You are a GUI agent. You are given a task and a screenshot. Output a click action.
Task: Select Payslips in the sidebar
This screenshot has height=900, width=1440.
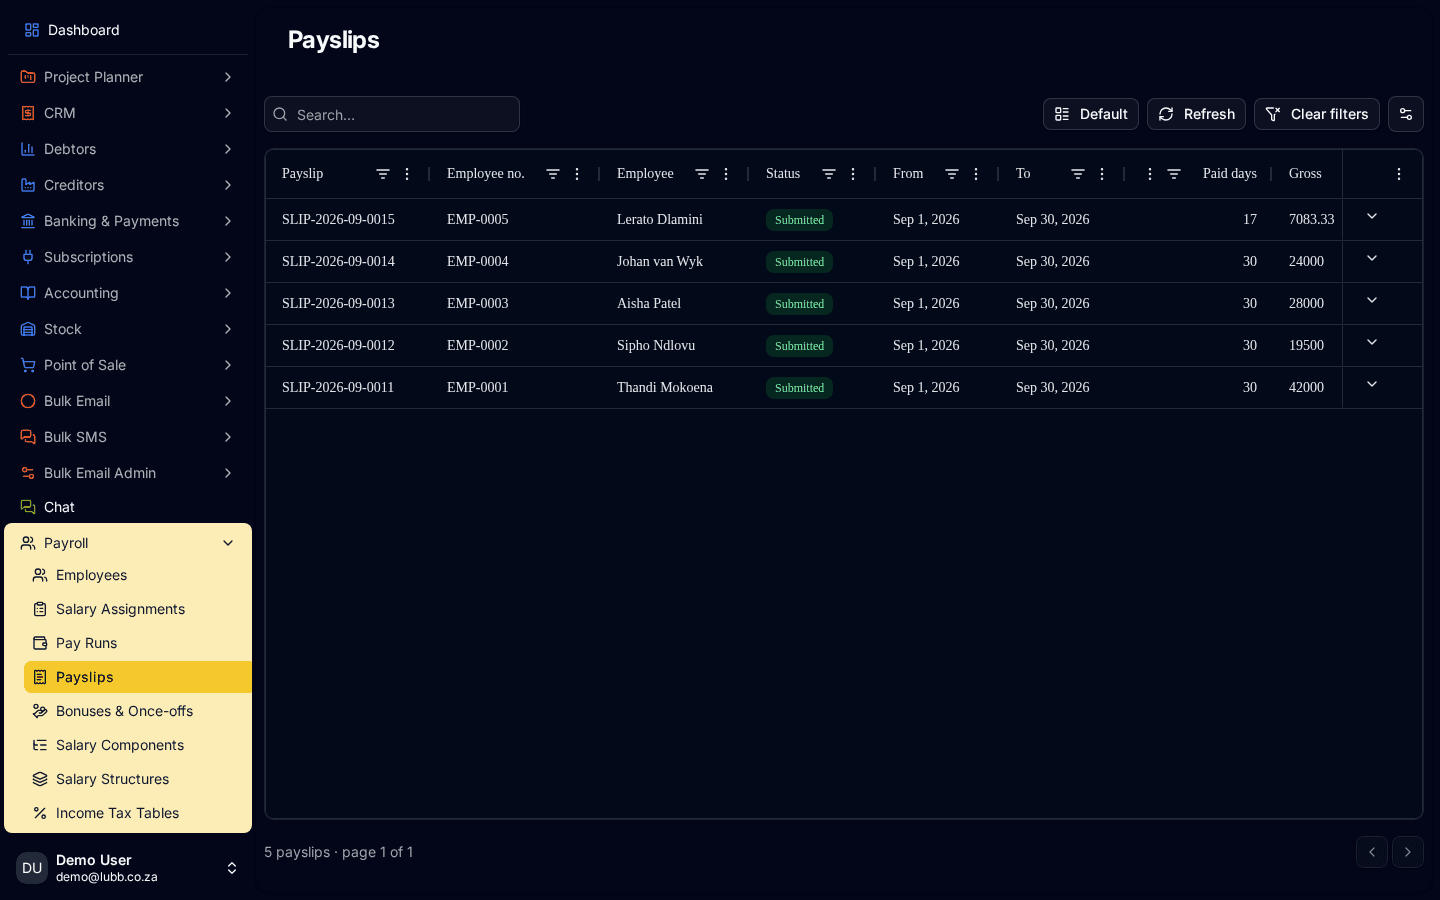(x=138, y=677)
